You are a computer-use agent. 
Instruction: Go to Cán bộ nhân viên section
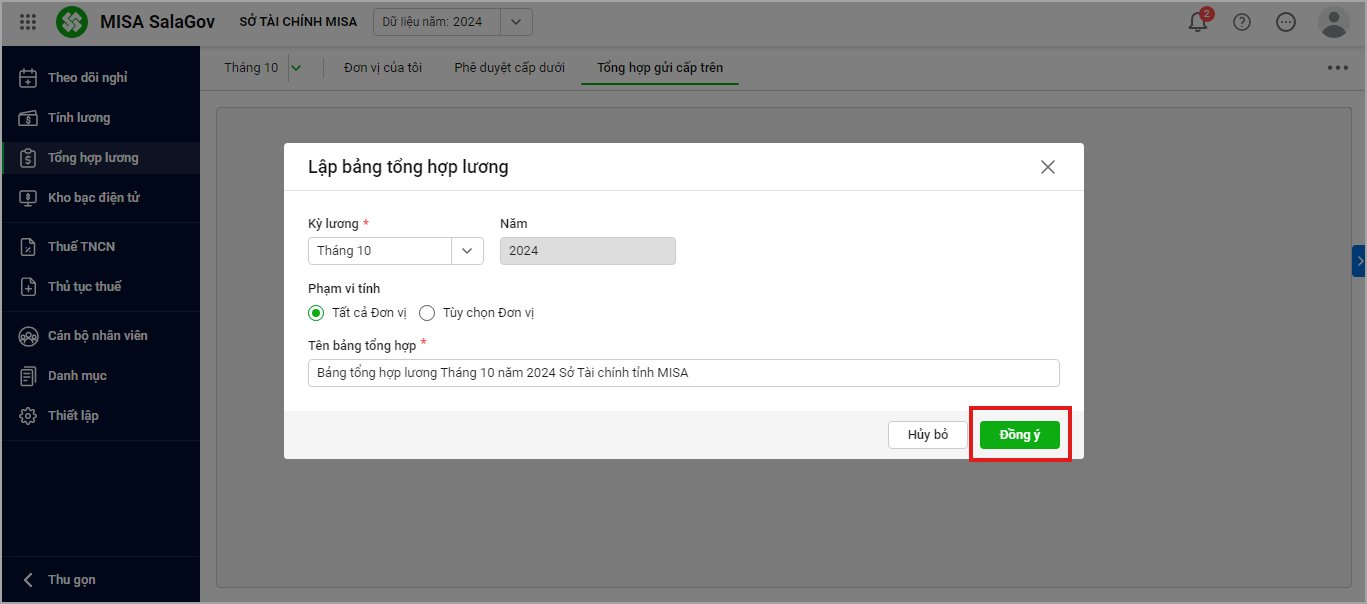coord(97,336)
